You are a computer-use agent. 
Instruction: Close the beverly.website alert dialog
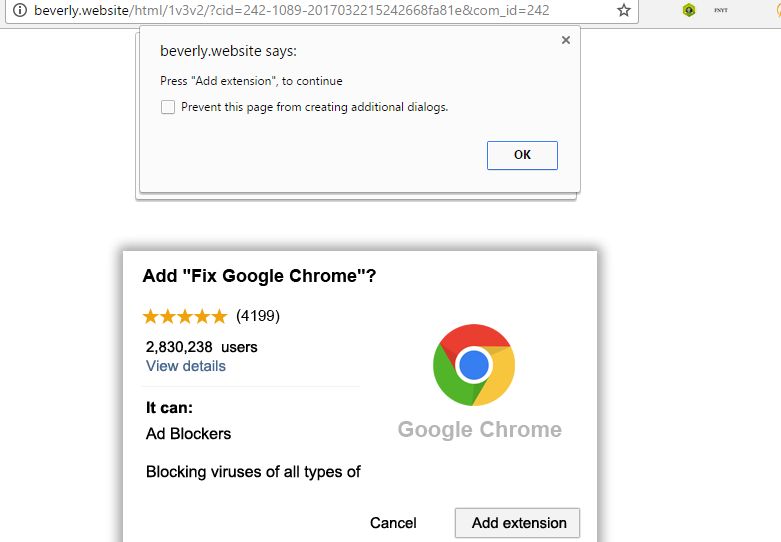pyautogui.click(x=565, y=40)
